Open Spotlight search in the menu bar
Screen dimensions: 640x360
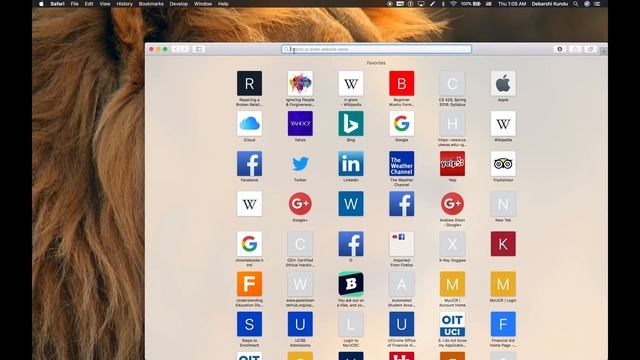pos(576,4)
